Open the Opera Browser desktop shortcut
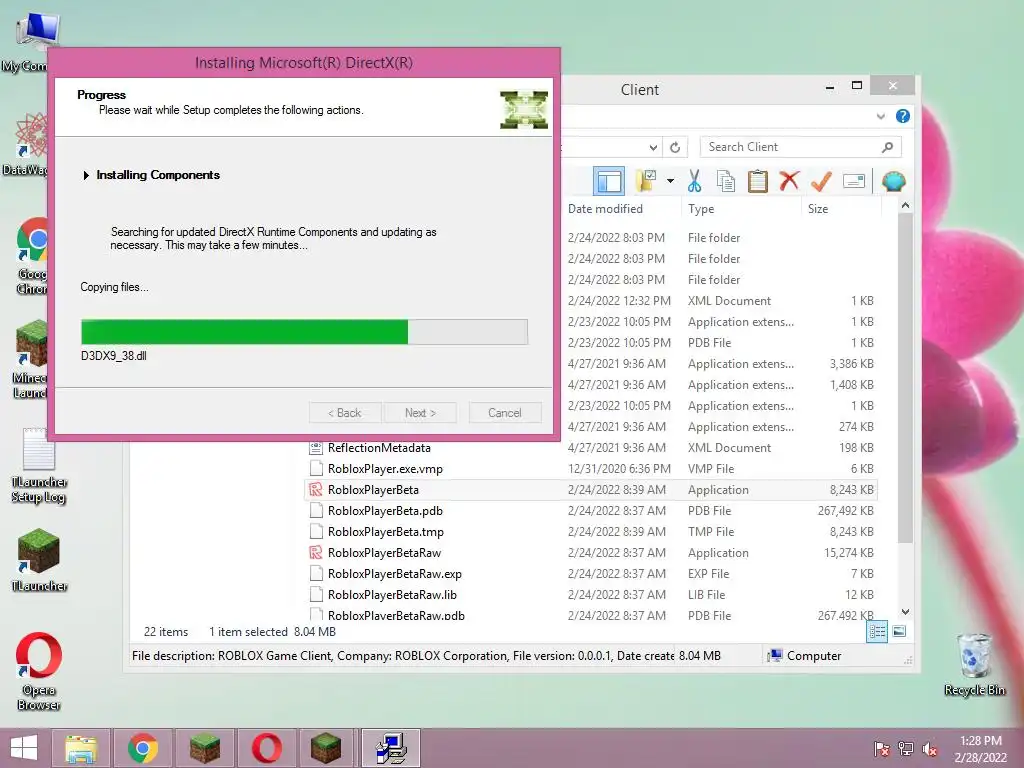The image size is (1024, 768). point(39,671)
